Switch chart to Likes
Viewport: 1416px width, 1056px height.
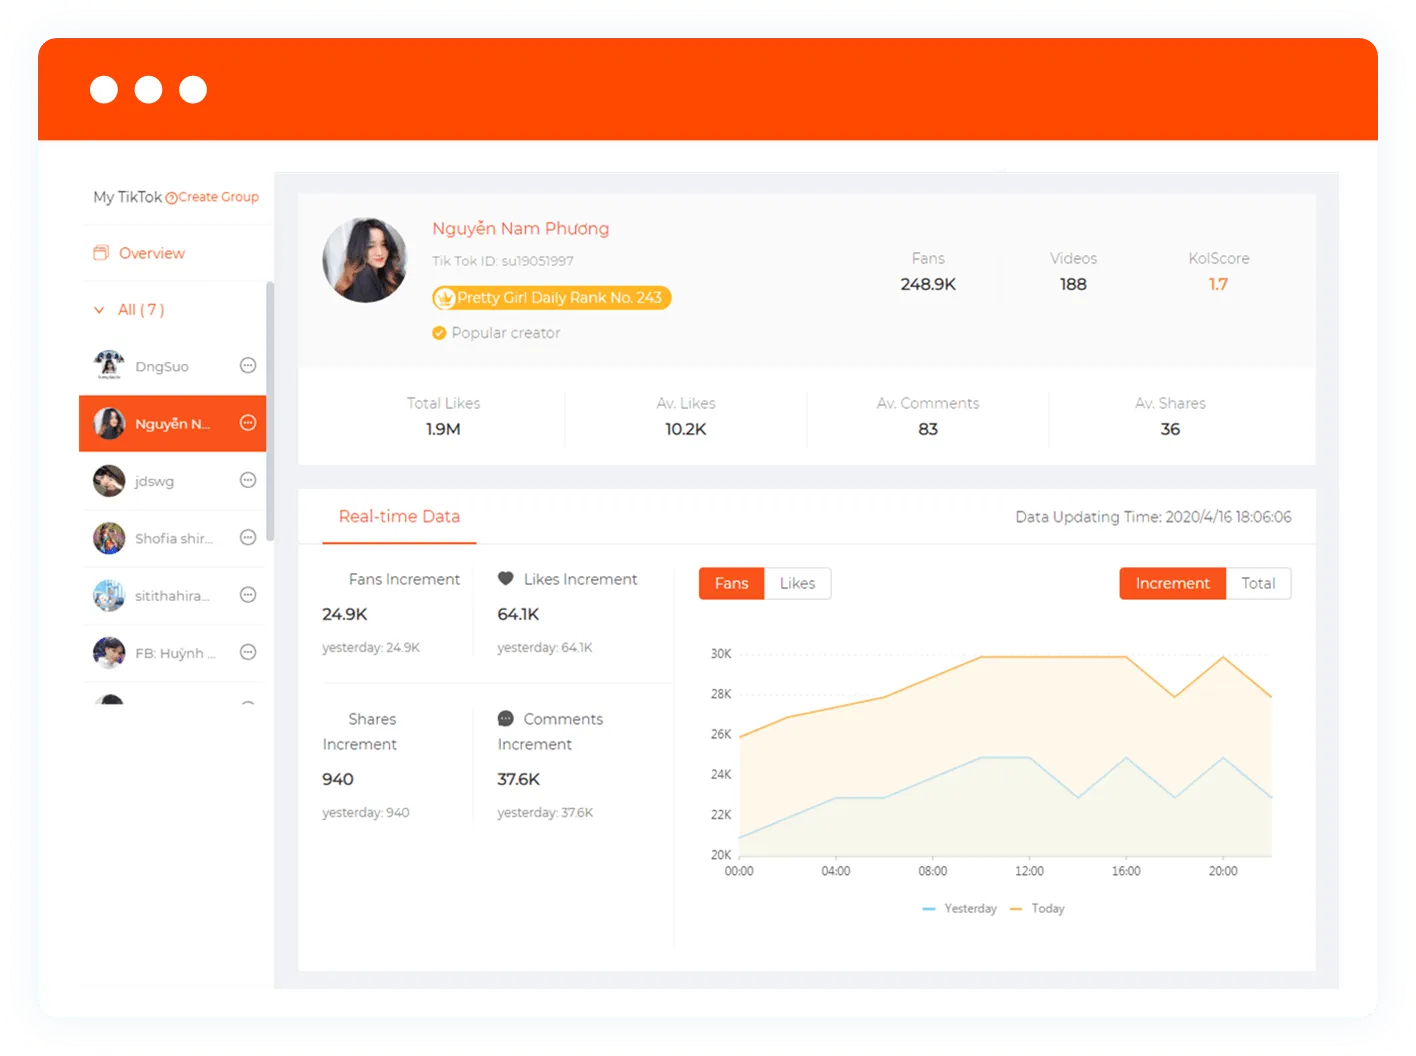tap(797, 583)
